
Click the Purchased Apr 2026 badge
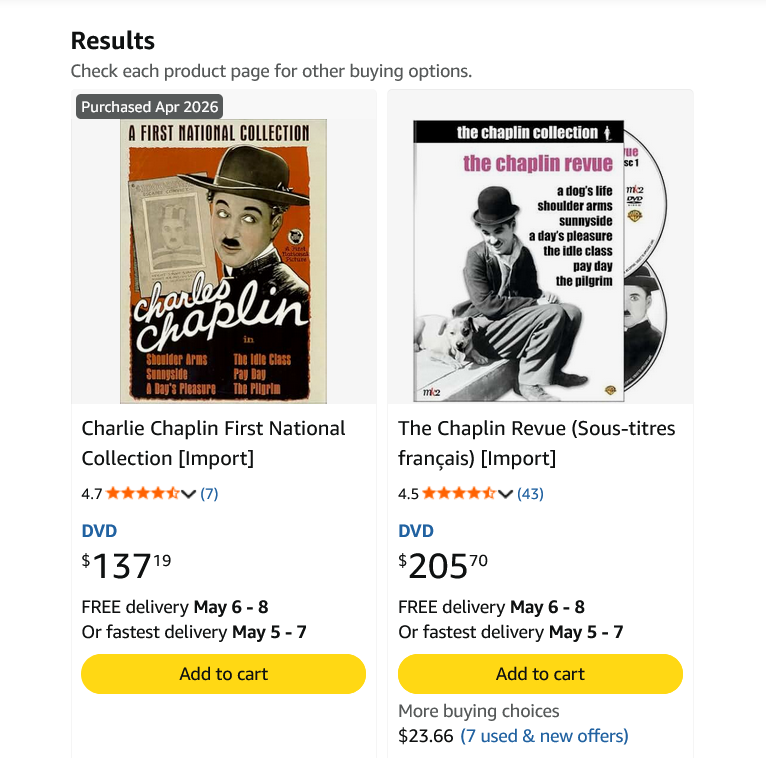pos(149,107)
